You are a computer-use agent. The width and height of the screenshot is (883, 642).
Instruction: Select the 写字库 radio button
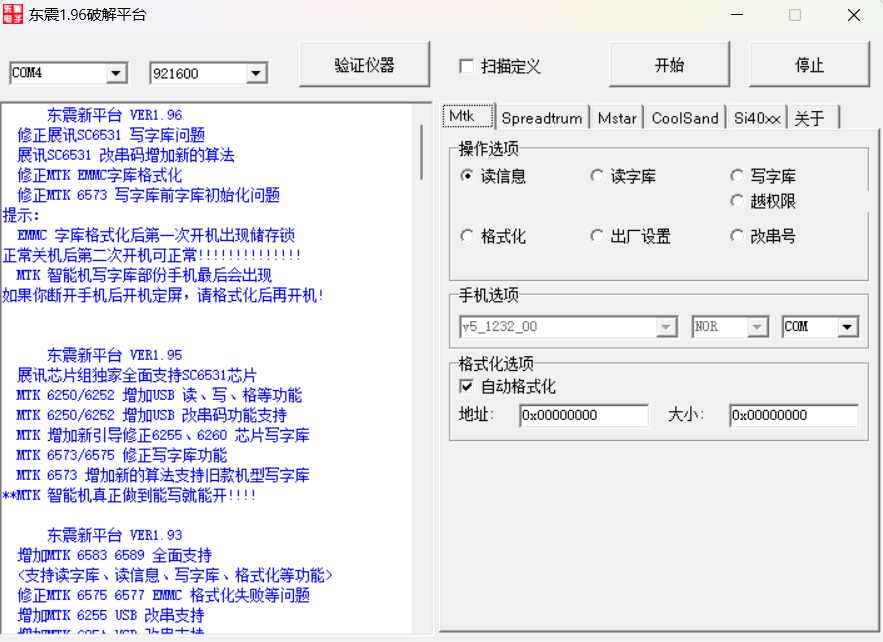click(737, 176)
